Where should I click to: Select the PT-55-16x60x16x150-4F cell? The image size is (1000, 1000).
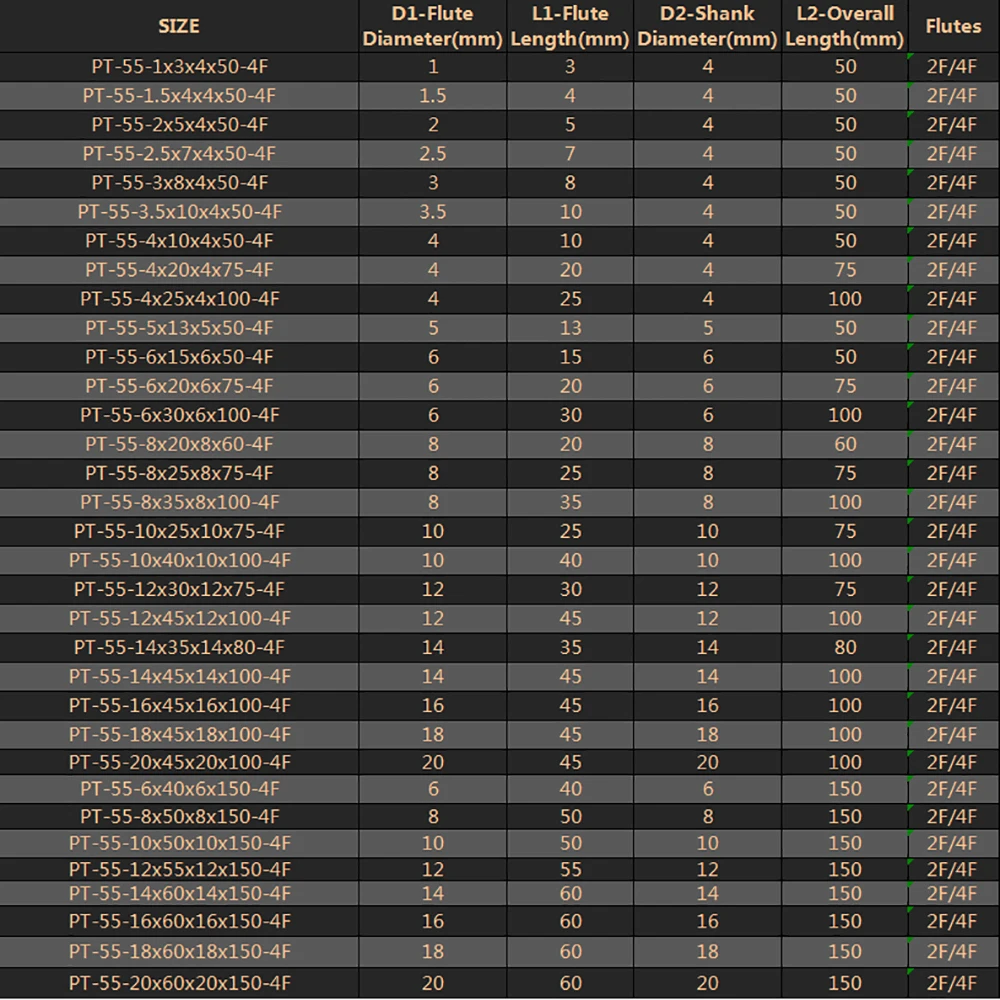tap(179, 921)
